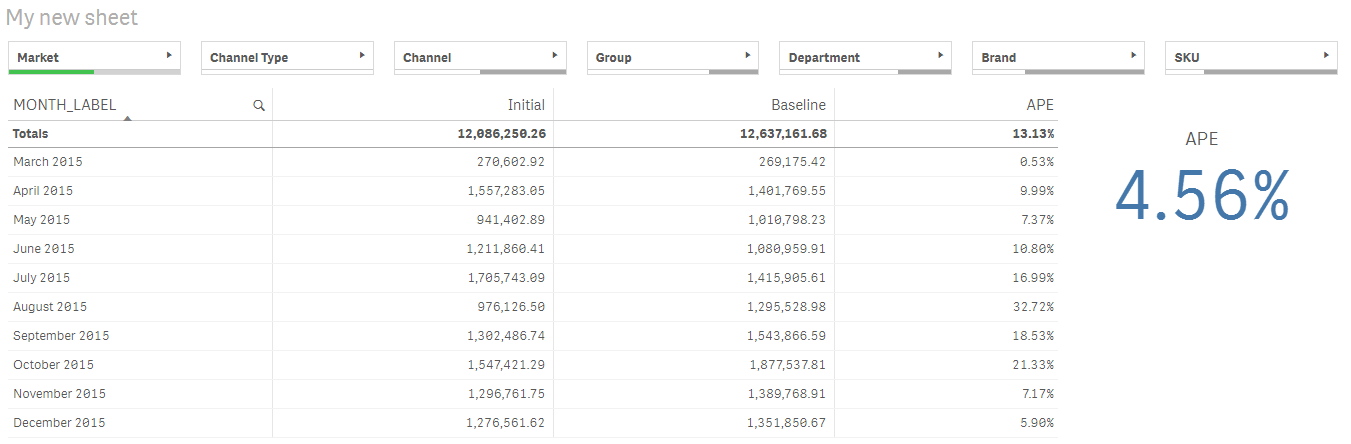This screenshot has height=444, width=1351.
Task: Select the December 2015 month row
Action: point(59,423)
